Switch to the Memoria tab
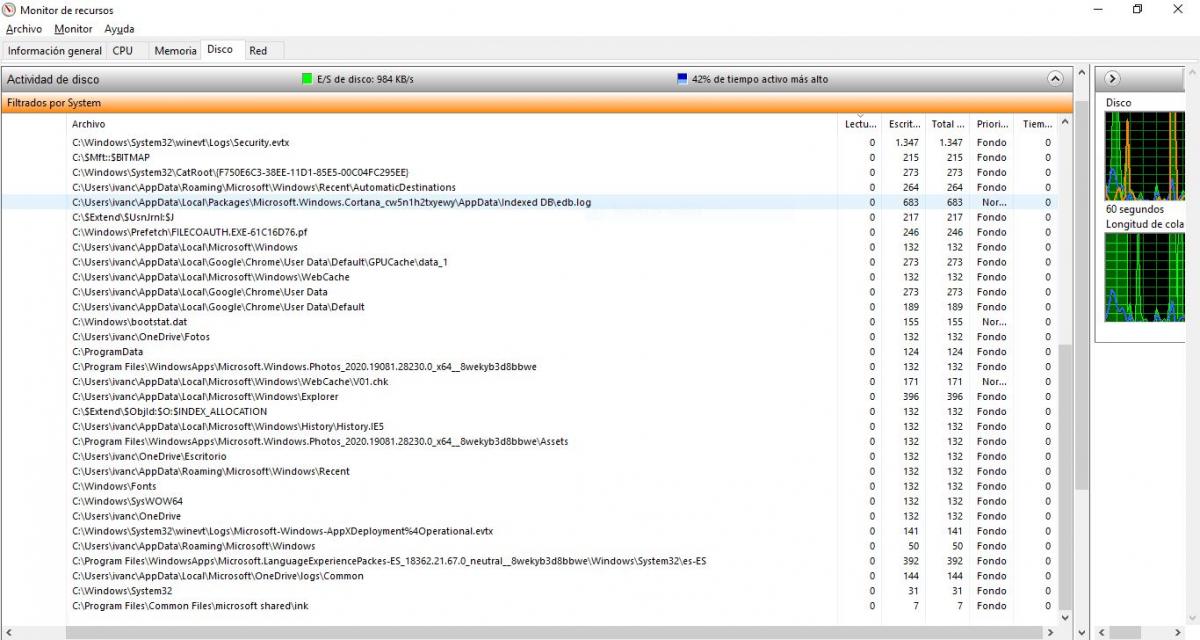1200x640 pixels. click(x=175, y=51)
